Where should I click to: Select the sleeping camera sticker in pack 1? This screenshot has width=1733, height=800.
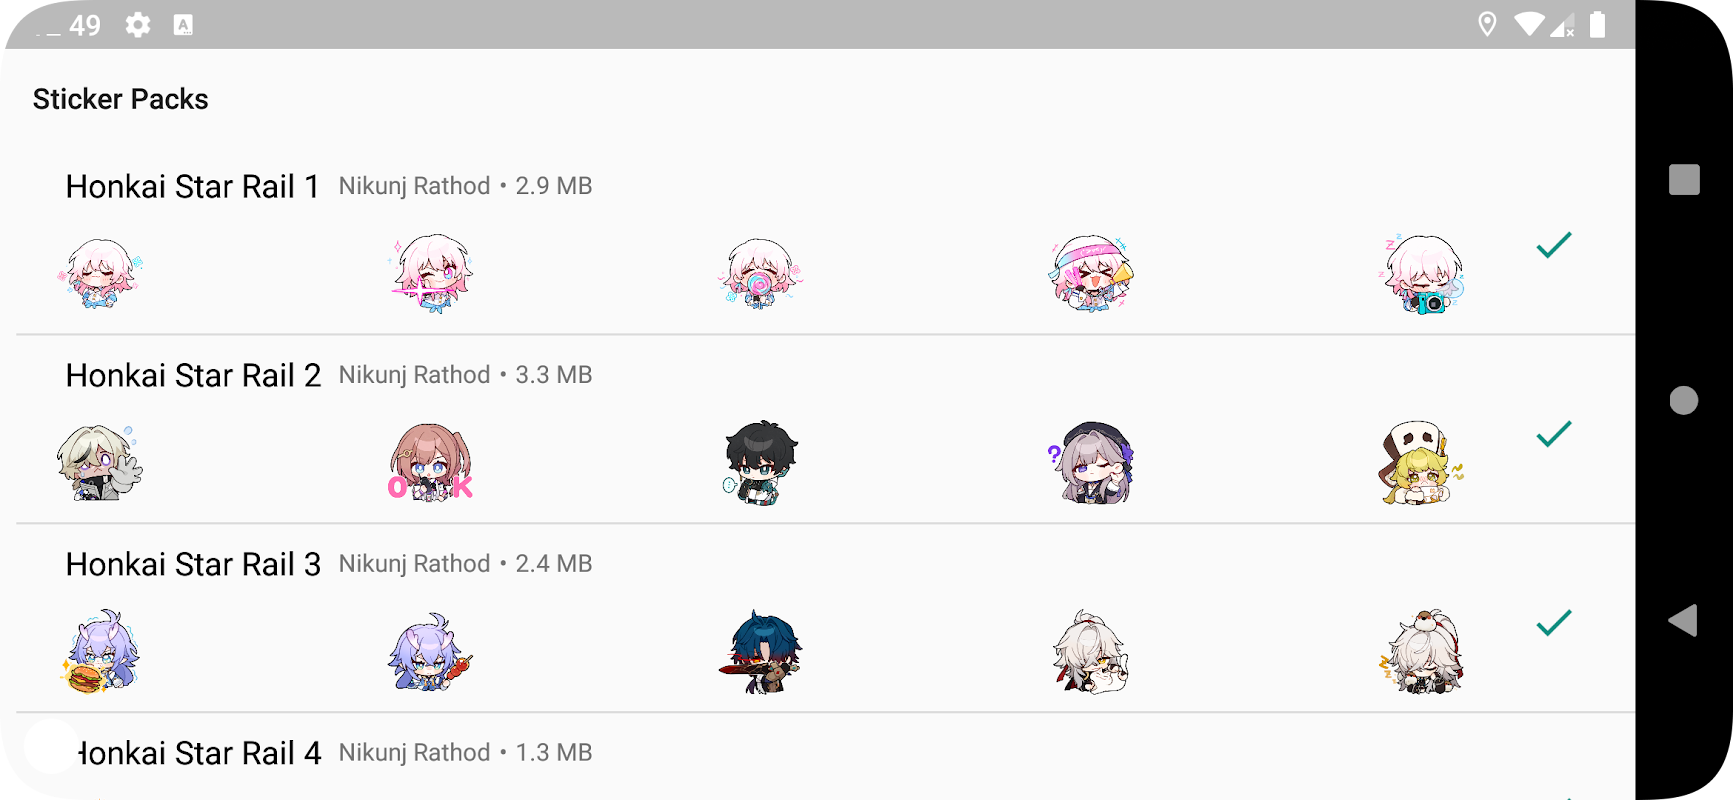(1424, 274)
